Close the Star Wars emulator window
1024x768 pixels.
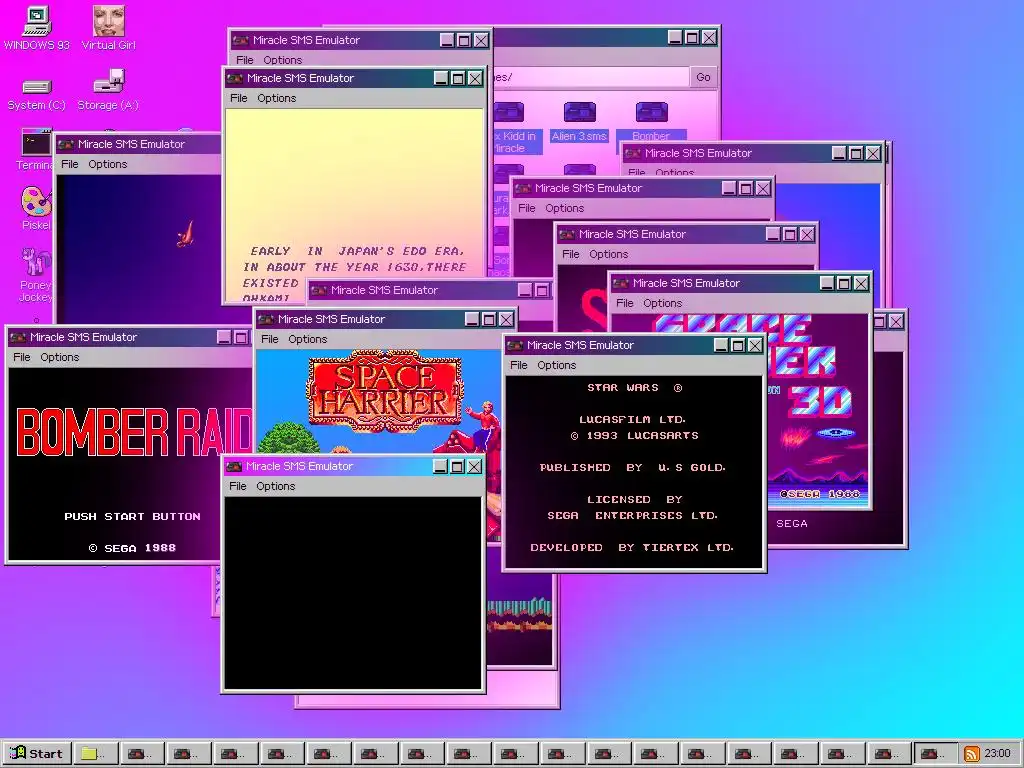point(755,345)
